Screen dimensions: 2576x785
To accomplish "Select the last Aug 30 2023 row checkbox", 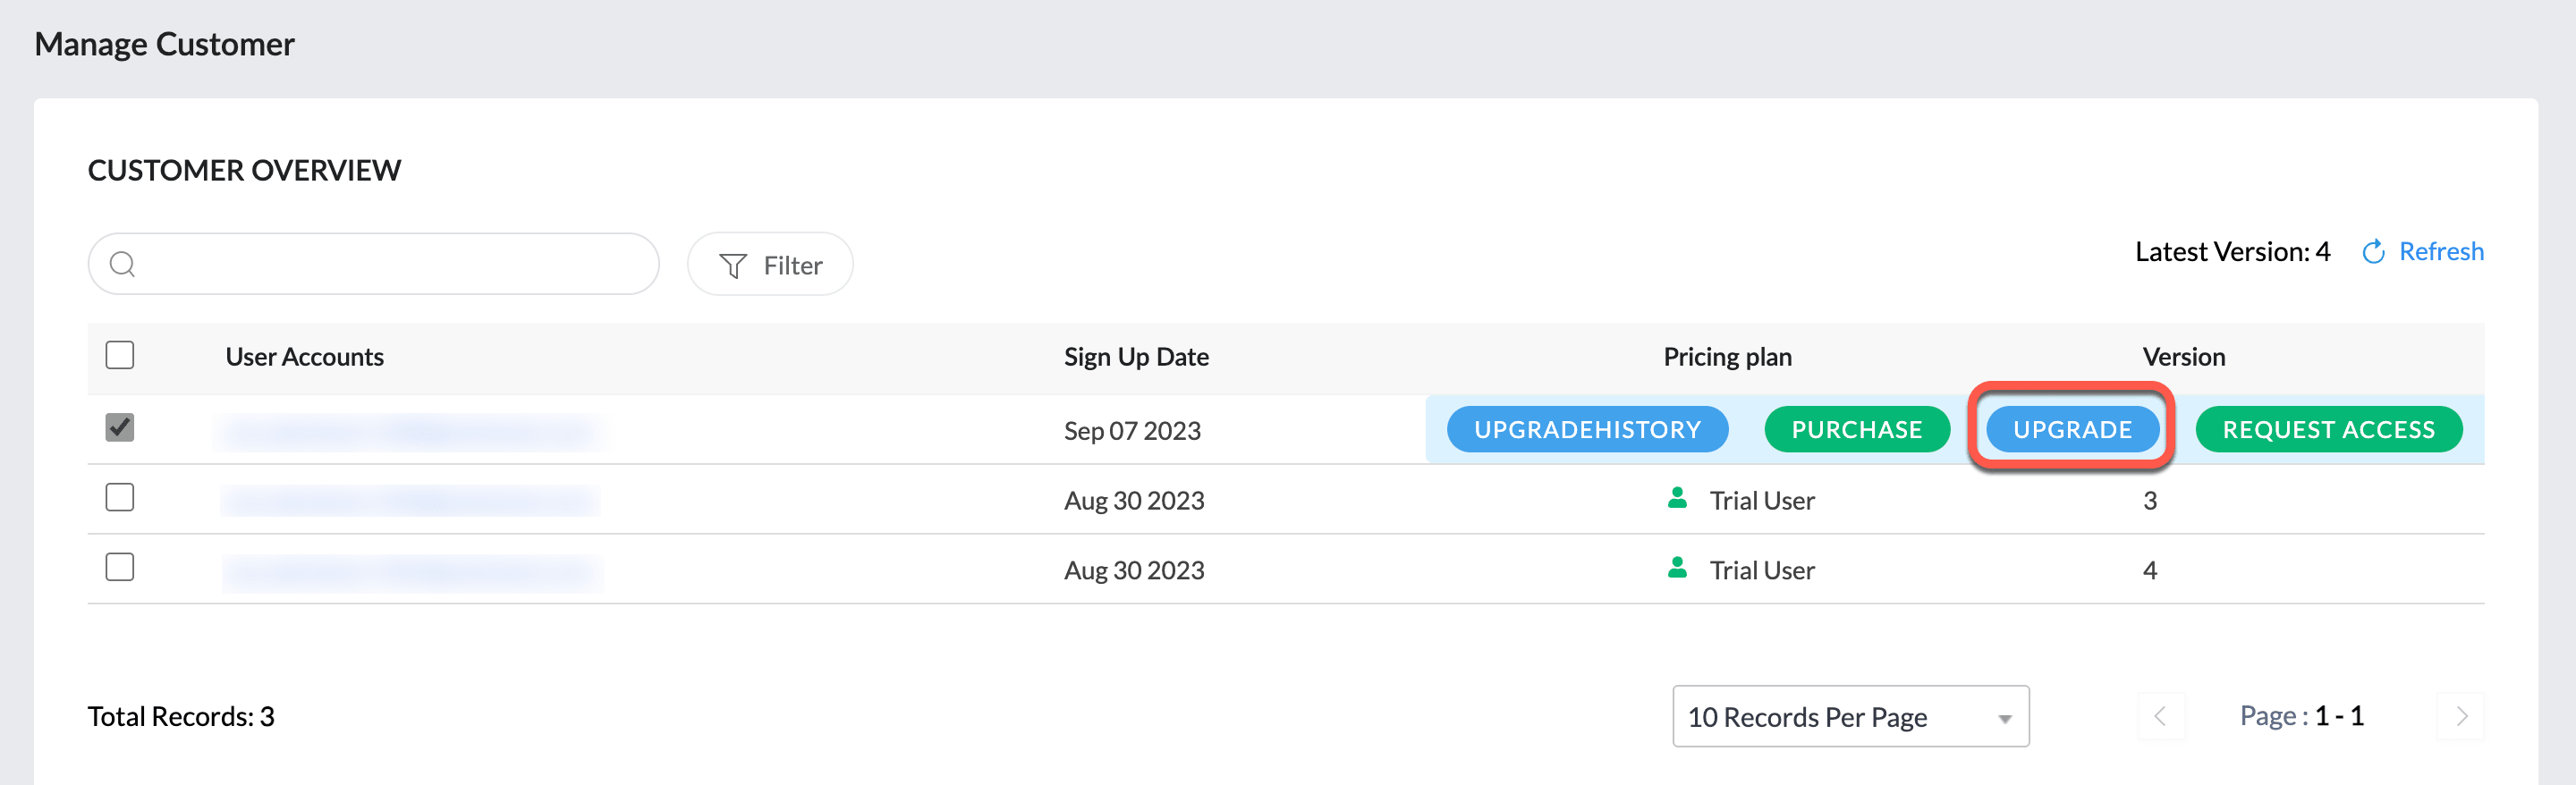I will 120,567.
